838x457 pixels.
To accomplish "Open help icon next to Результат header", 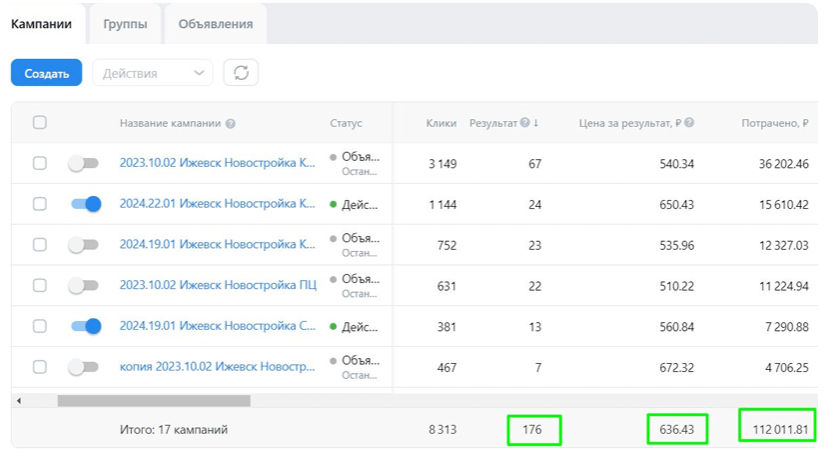I will [x=525, y=122].
